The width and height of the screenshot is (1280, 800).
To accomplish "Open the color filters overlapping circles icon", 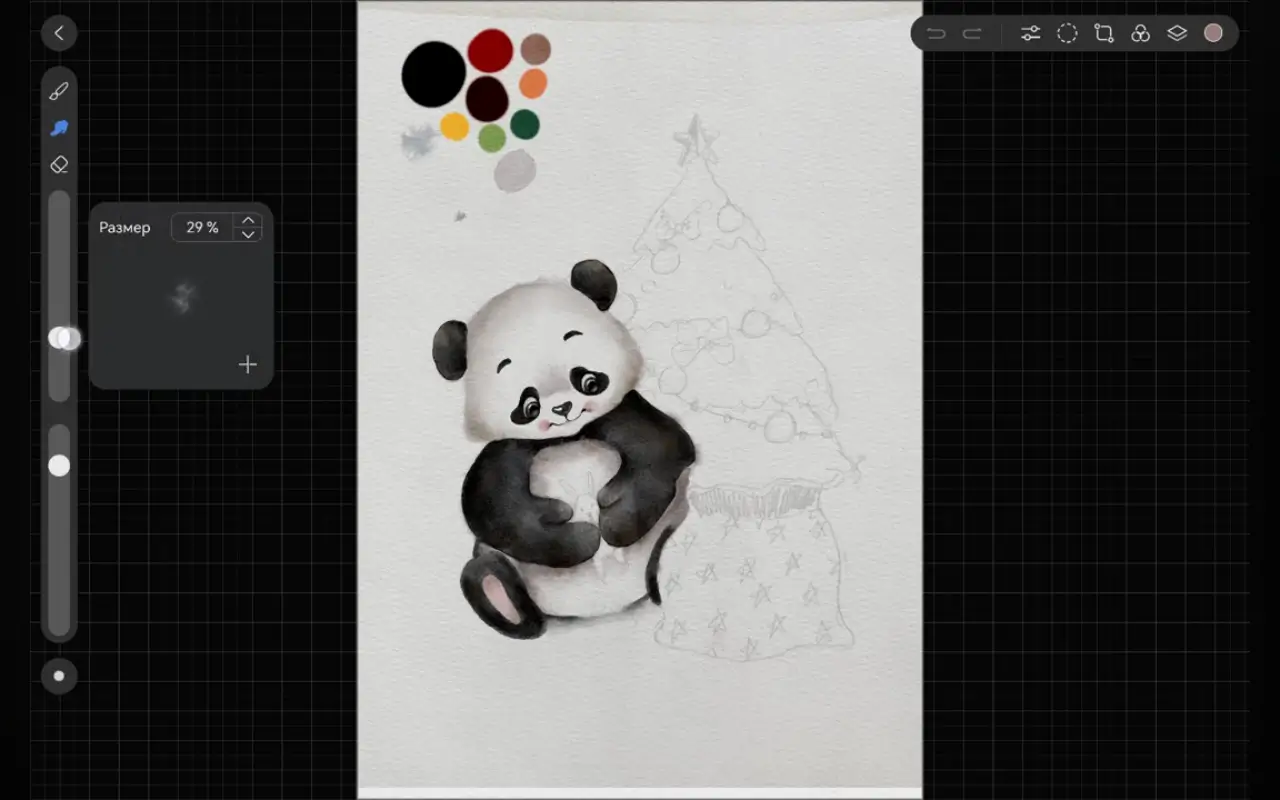I will coord(1140,33).
